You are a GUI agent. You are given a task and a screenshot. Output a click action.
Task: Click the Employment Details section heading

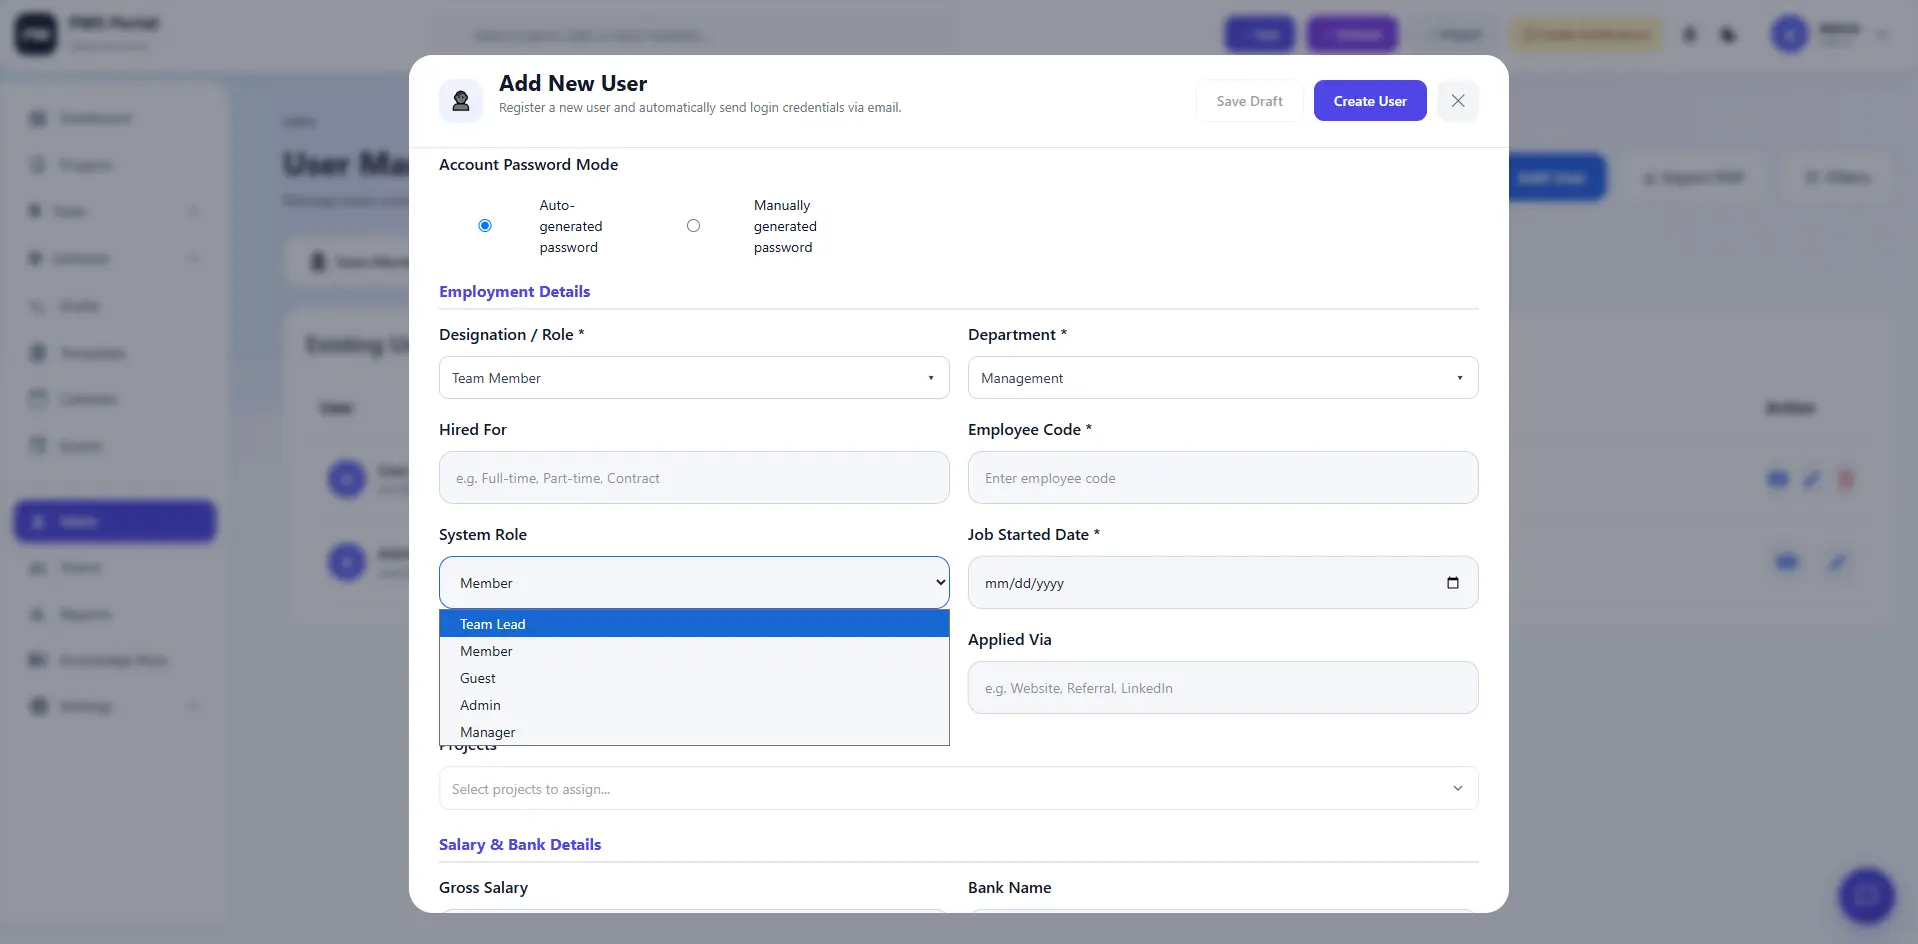tap(514, 292)
